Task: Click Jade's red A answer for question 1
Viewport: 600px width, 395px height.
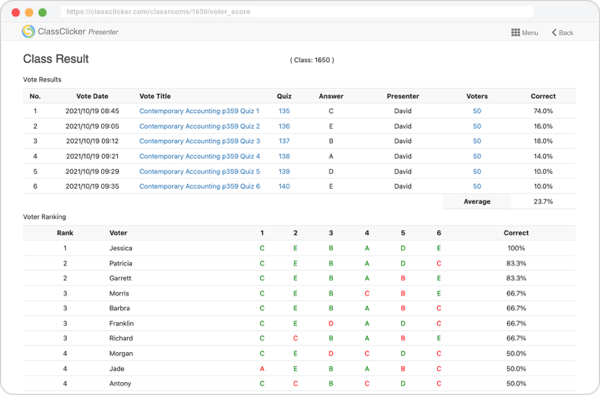Action: [262, 369]
